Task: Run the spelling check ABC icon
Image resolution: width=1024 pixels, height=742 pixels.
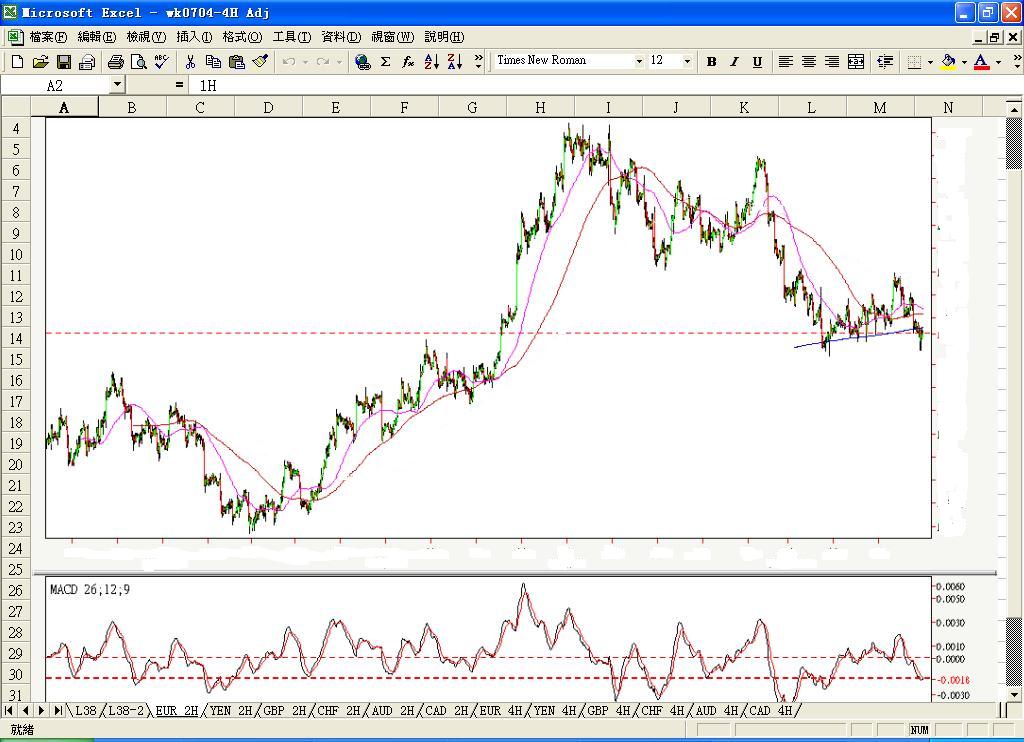Action: (161, 62)
